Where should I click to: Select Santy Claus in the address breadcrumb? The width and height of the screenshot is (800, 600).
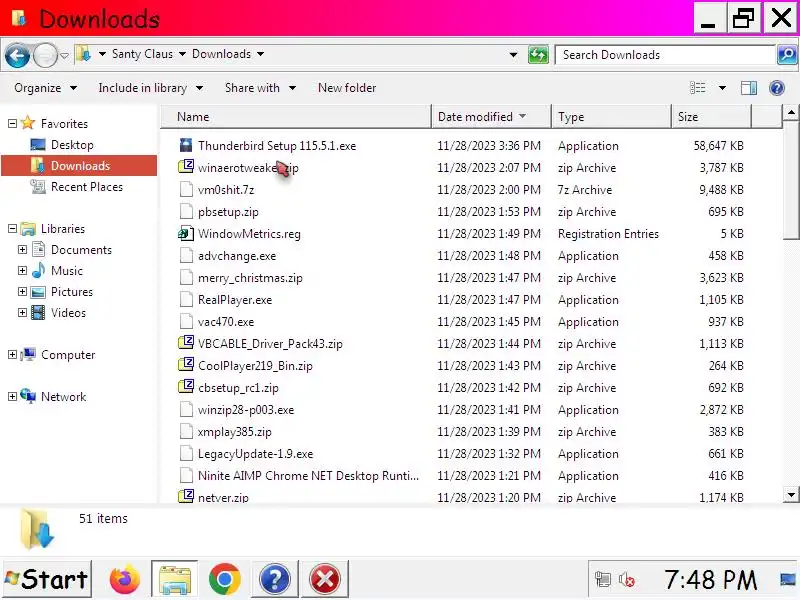(142, 54)
